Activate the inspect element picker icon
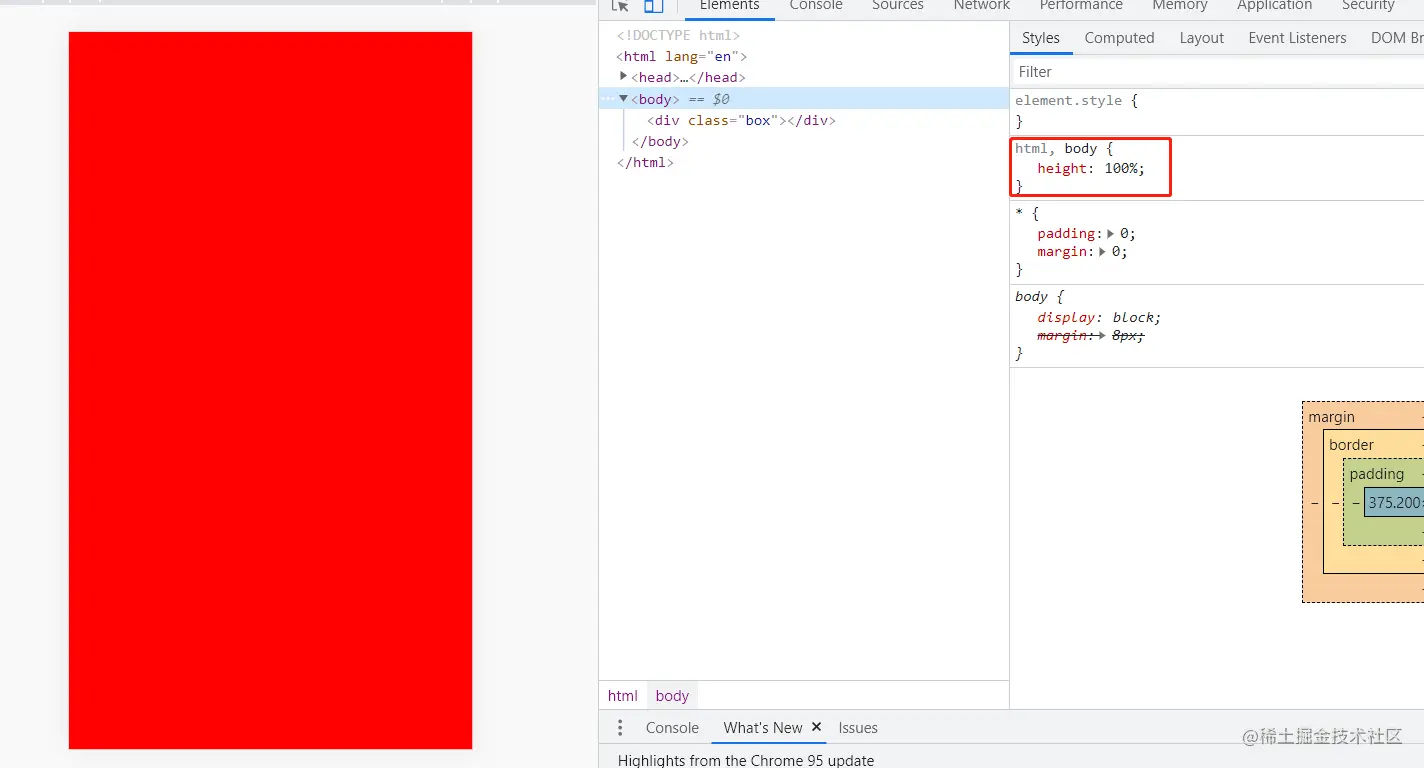Image resolution: width=1424 pixels, height=768 pixels. click(x=620, y=6)
